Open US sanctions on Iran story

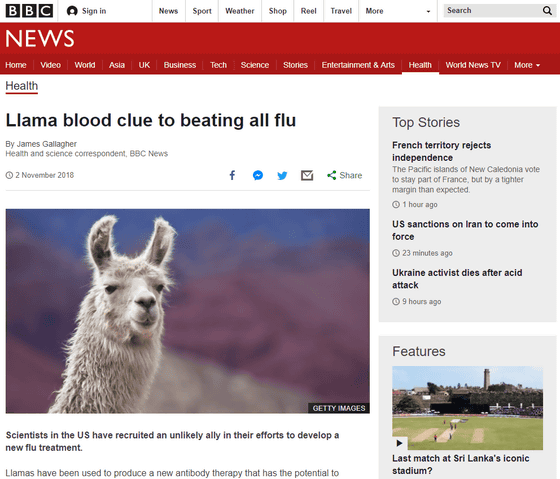(x=465, y=230)
